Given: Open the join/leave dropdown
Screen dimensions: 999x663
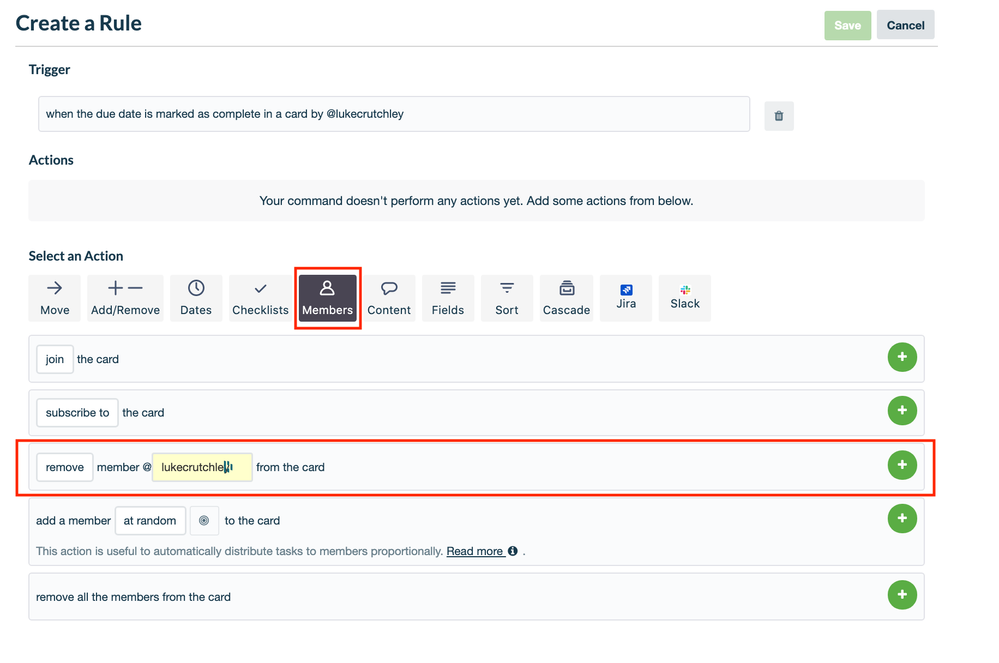Looking at the screenshot, I should coord(54,358).
